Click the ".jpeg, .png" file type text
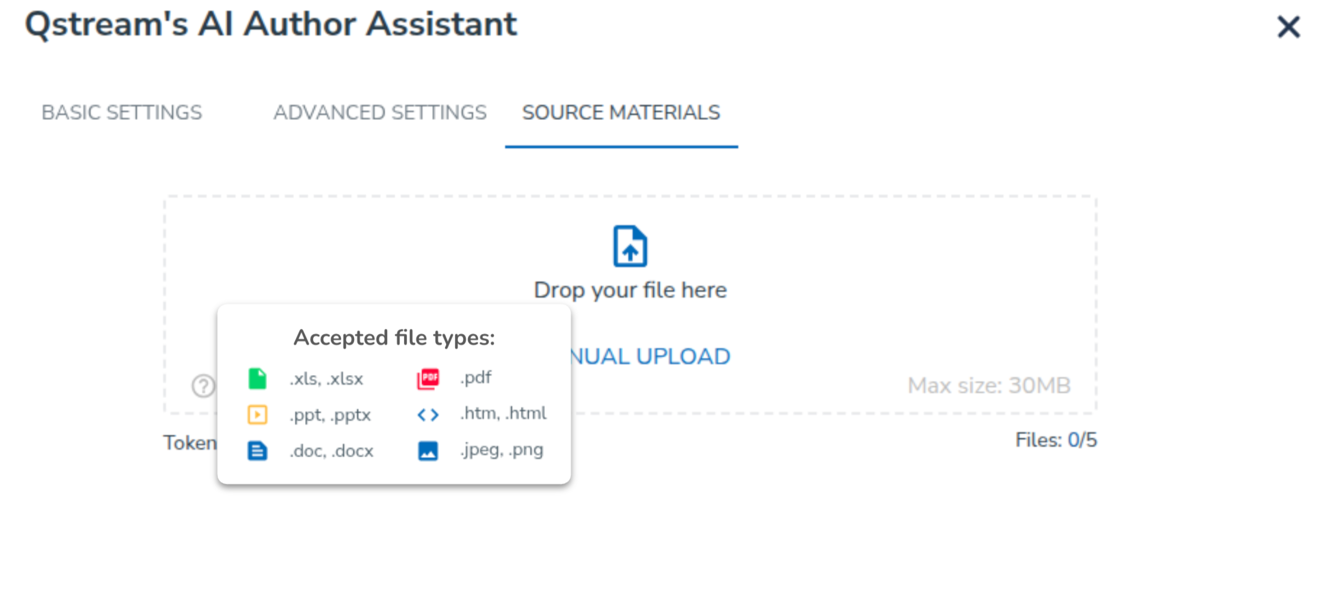Screen dimensions: 1320x611 click(502, 450)
